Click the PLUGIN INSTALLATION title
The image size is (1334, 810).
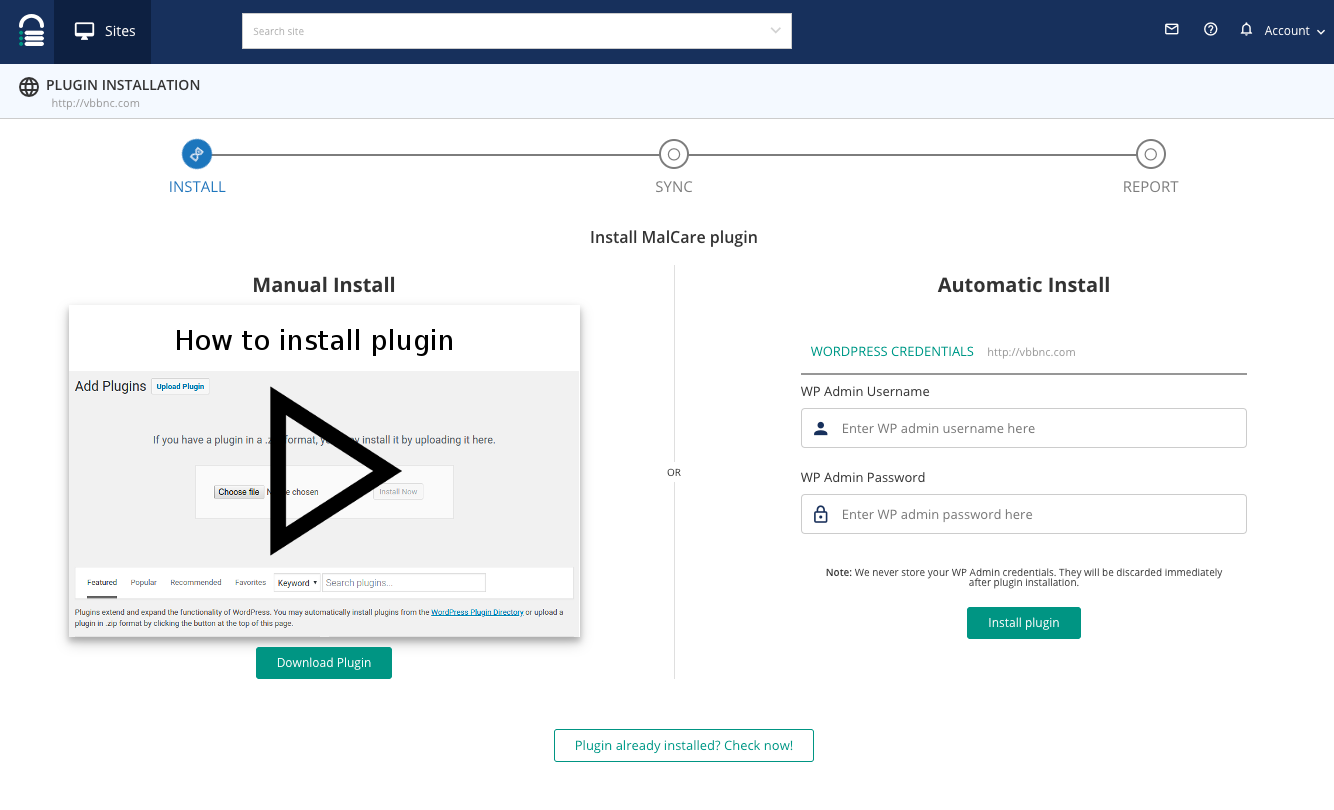coord(123,85)
